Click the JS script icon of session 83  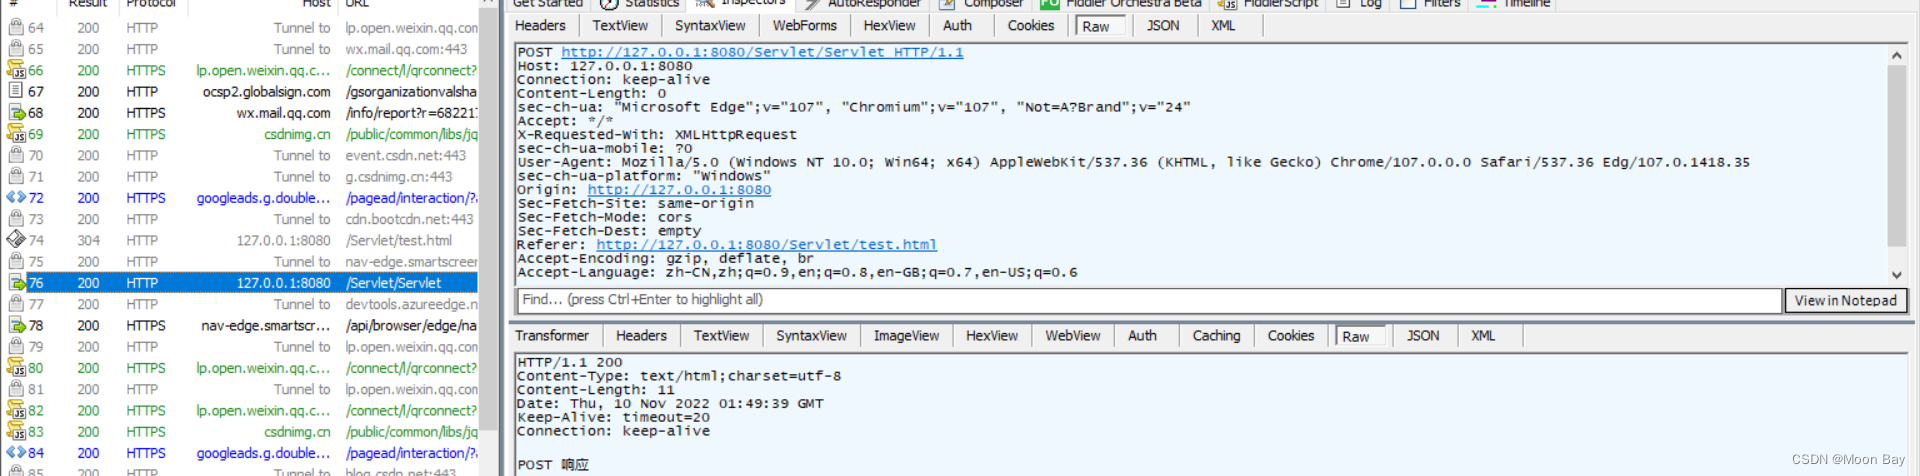point(16,432)
